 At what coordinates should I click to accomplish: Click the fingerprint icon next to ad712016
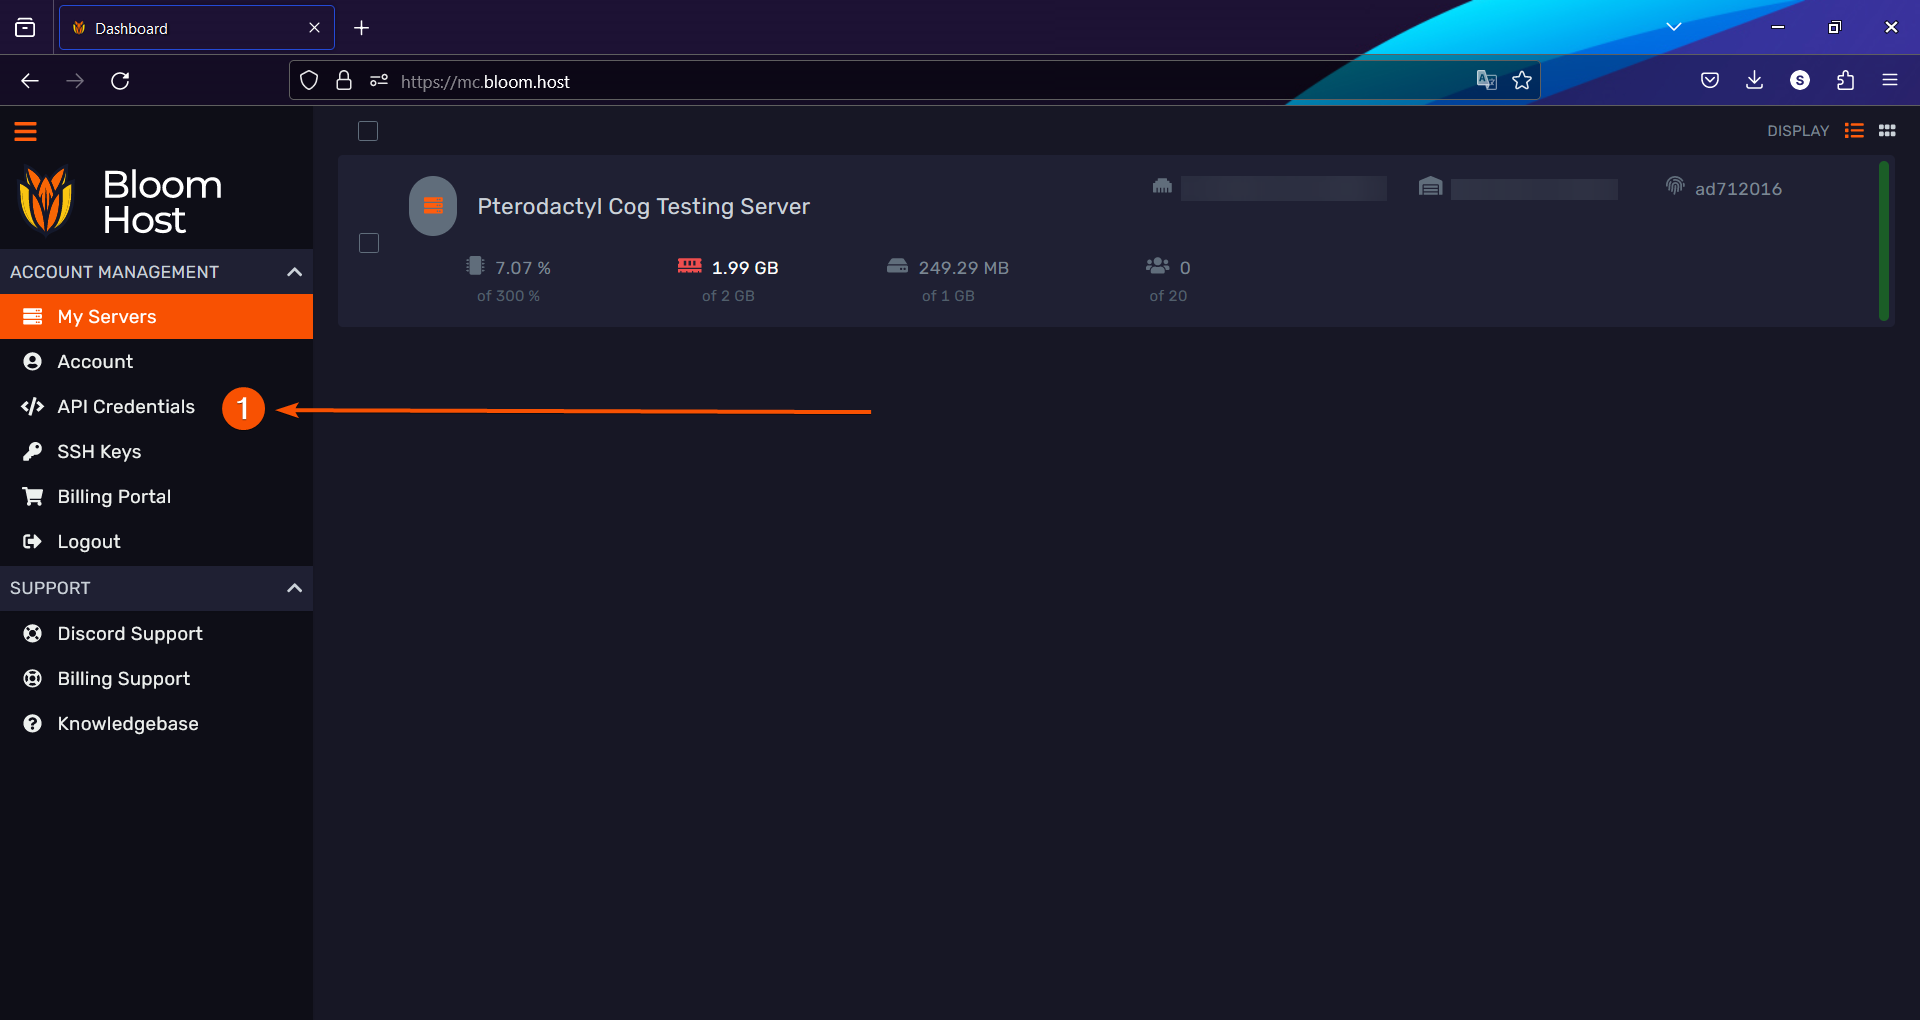pos(1675,186)
